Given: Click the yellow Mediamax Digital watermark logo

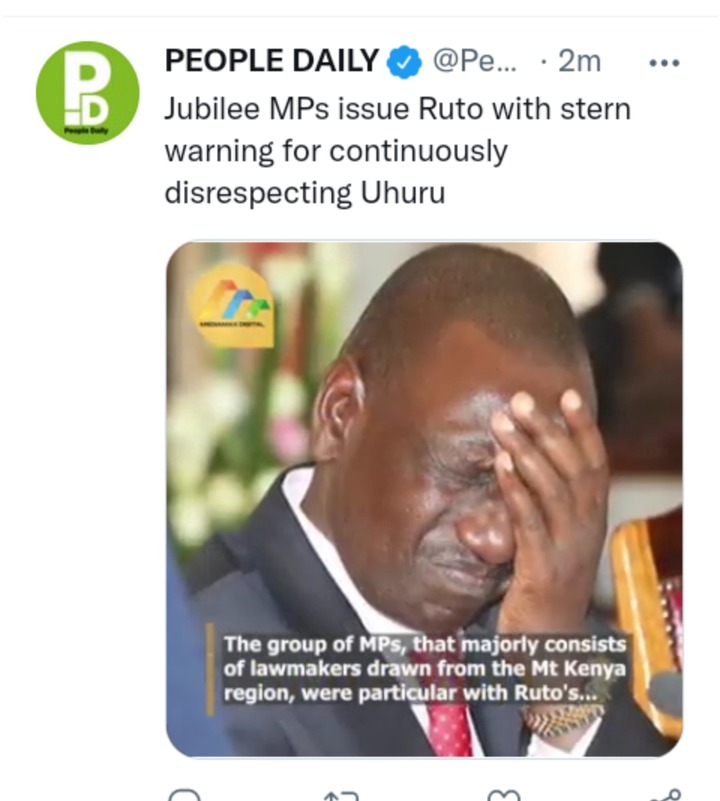Looking at the screenshot, I should (231, 306).
